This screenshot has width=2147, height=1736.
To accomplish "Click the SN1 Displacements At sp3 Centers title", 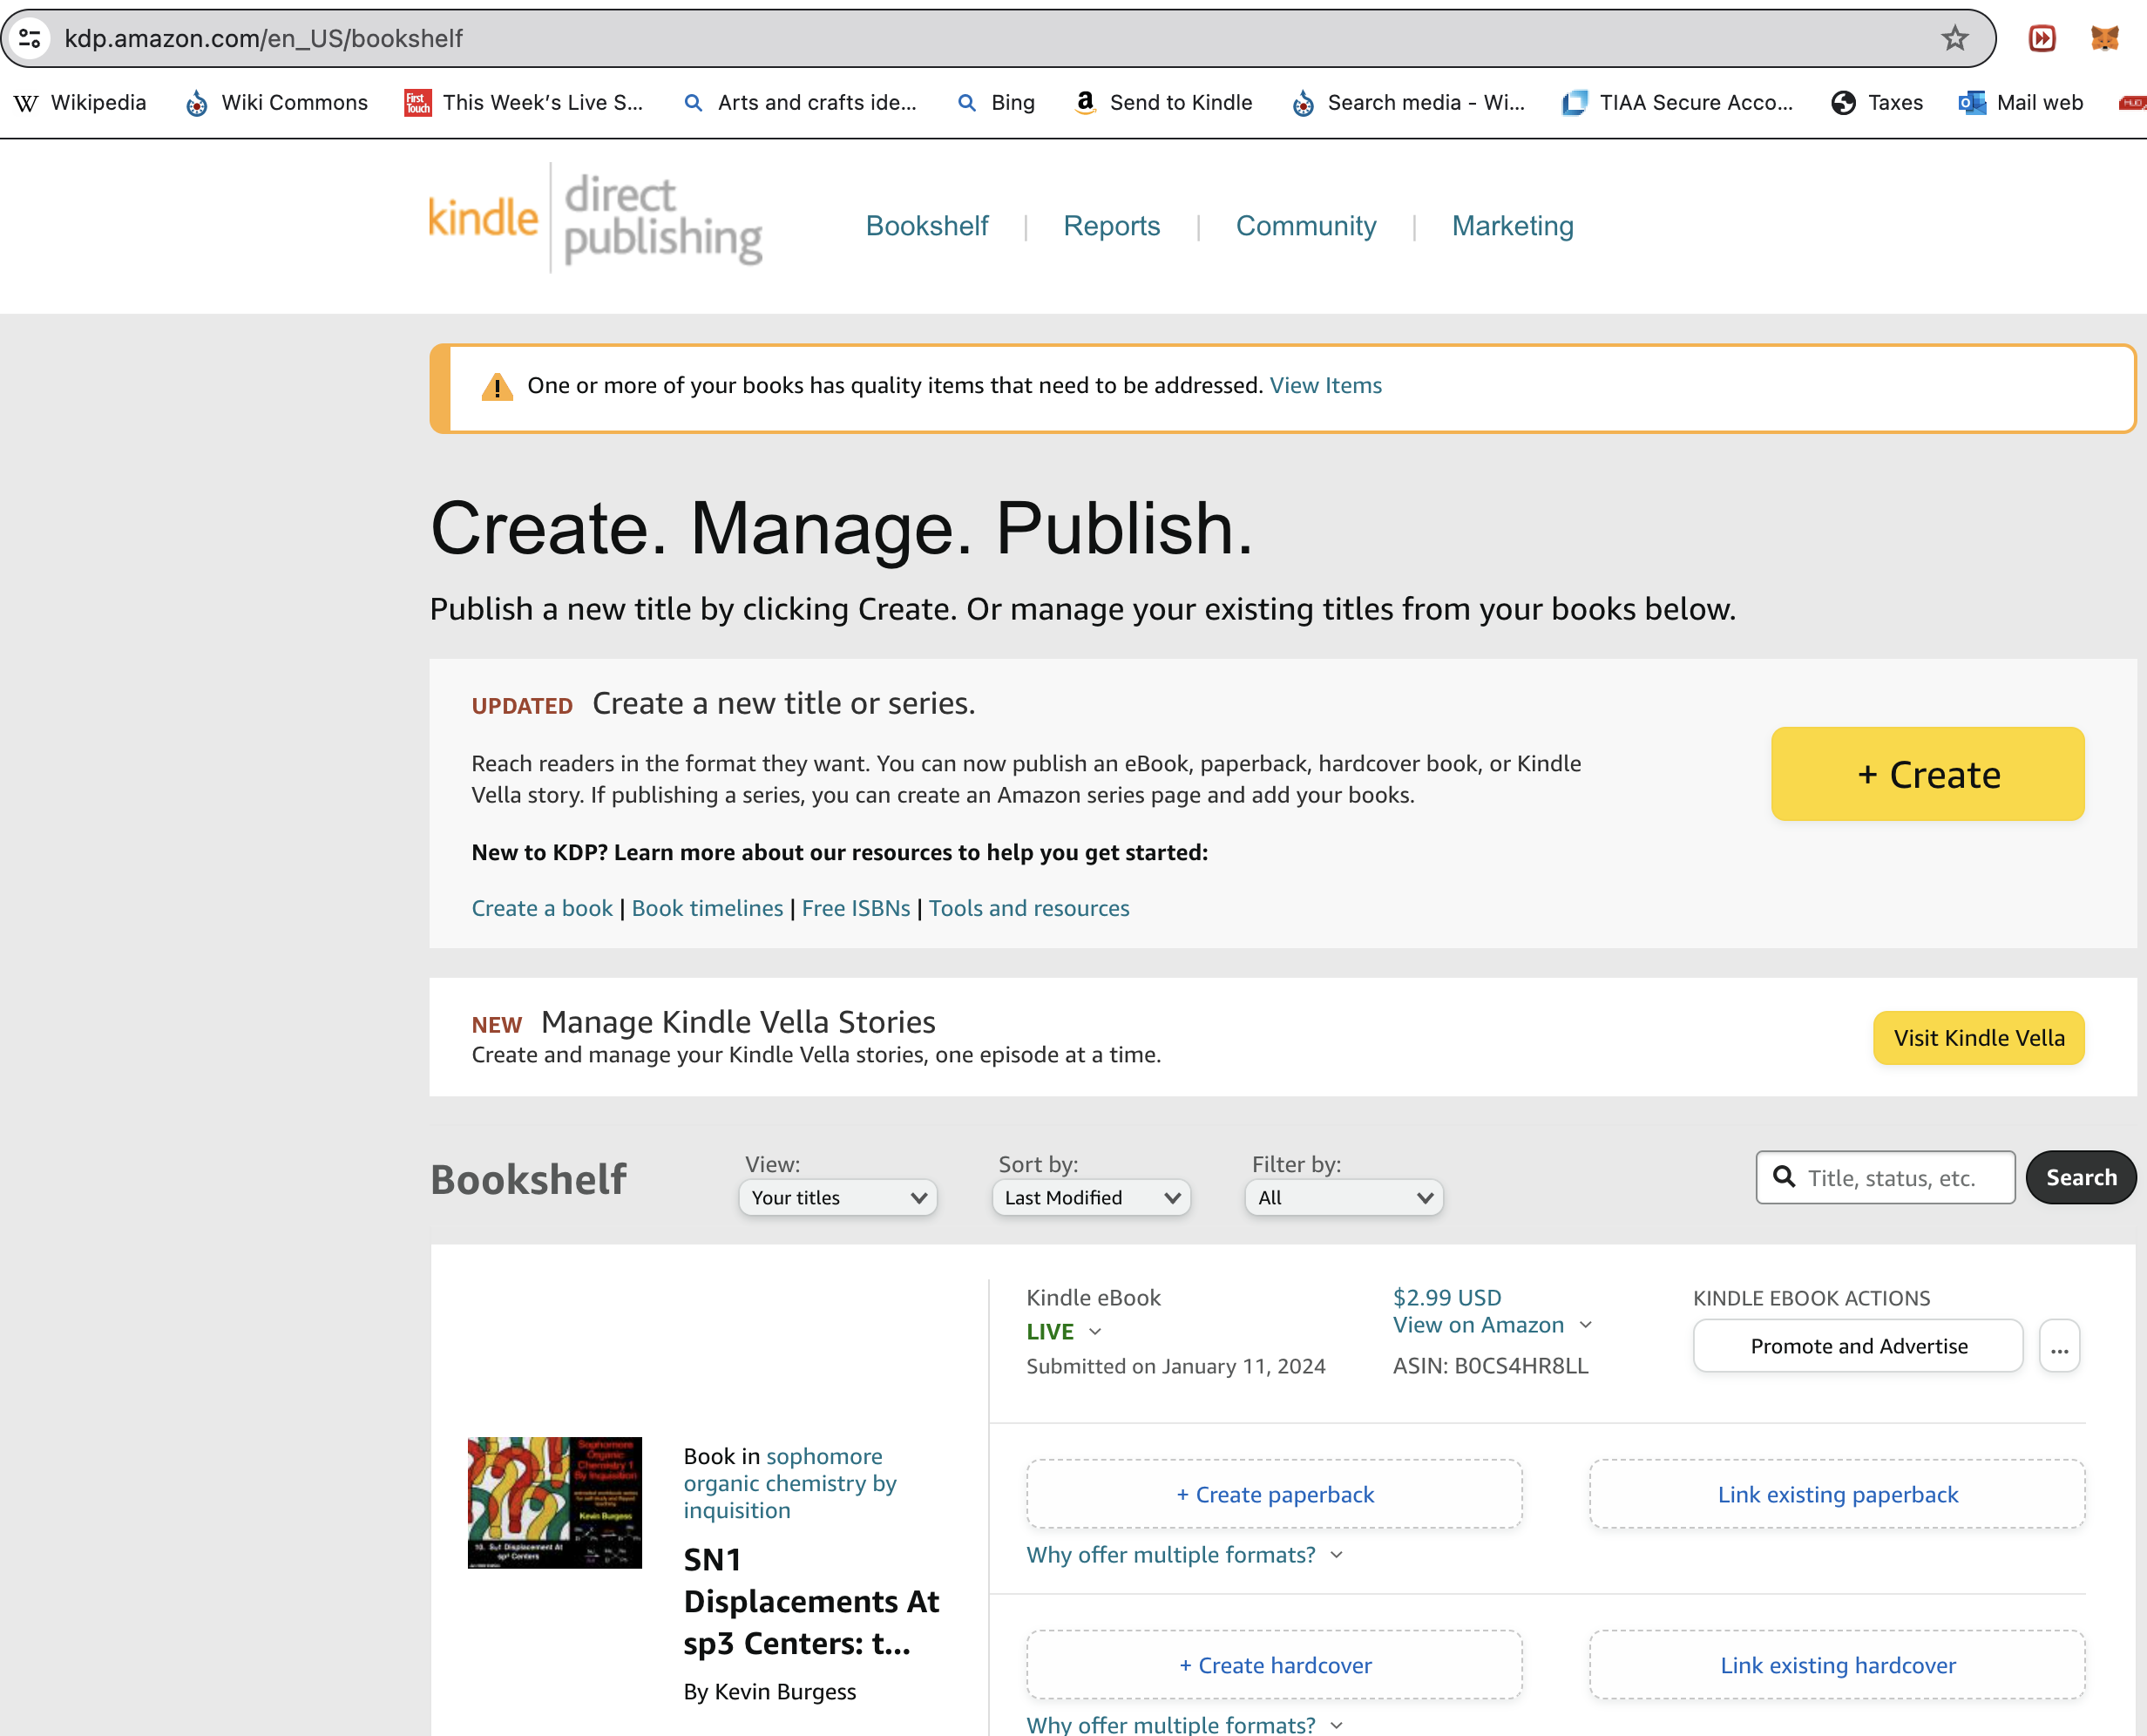I will (x=811, y=1602).
